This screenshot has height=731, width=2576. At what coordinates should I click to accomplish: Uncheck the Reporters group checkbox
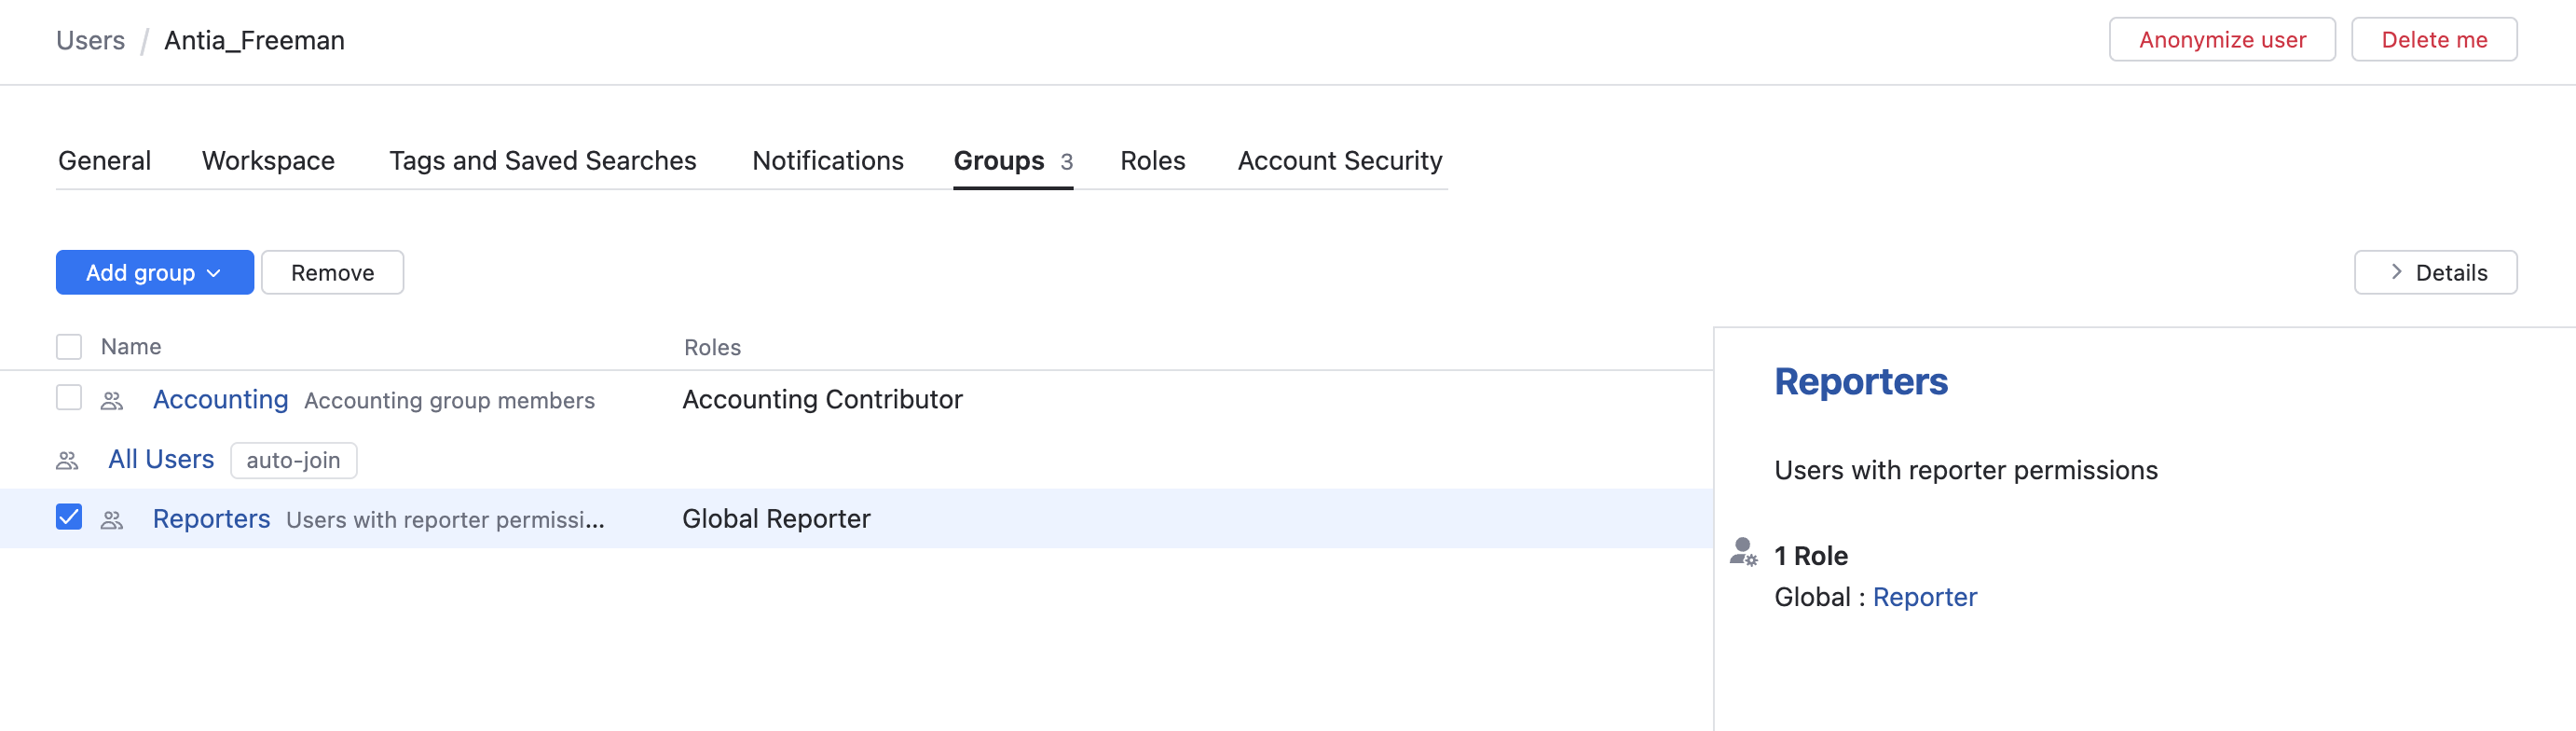point(69,517)
